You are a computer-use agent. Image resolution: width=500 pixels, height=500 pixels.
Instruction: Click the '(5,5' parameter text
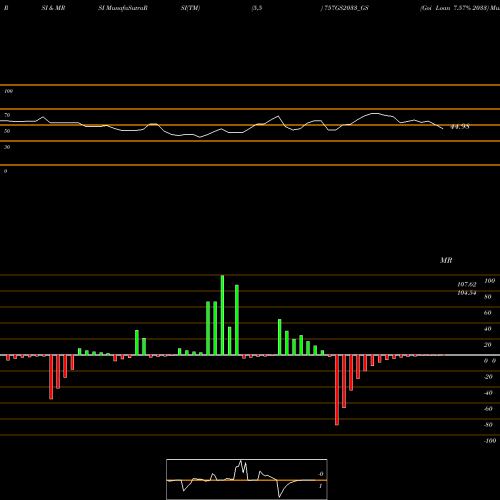pyautogui.click(x=257, y=8)
